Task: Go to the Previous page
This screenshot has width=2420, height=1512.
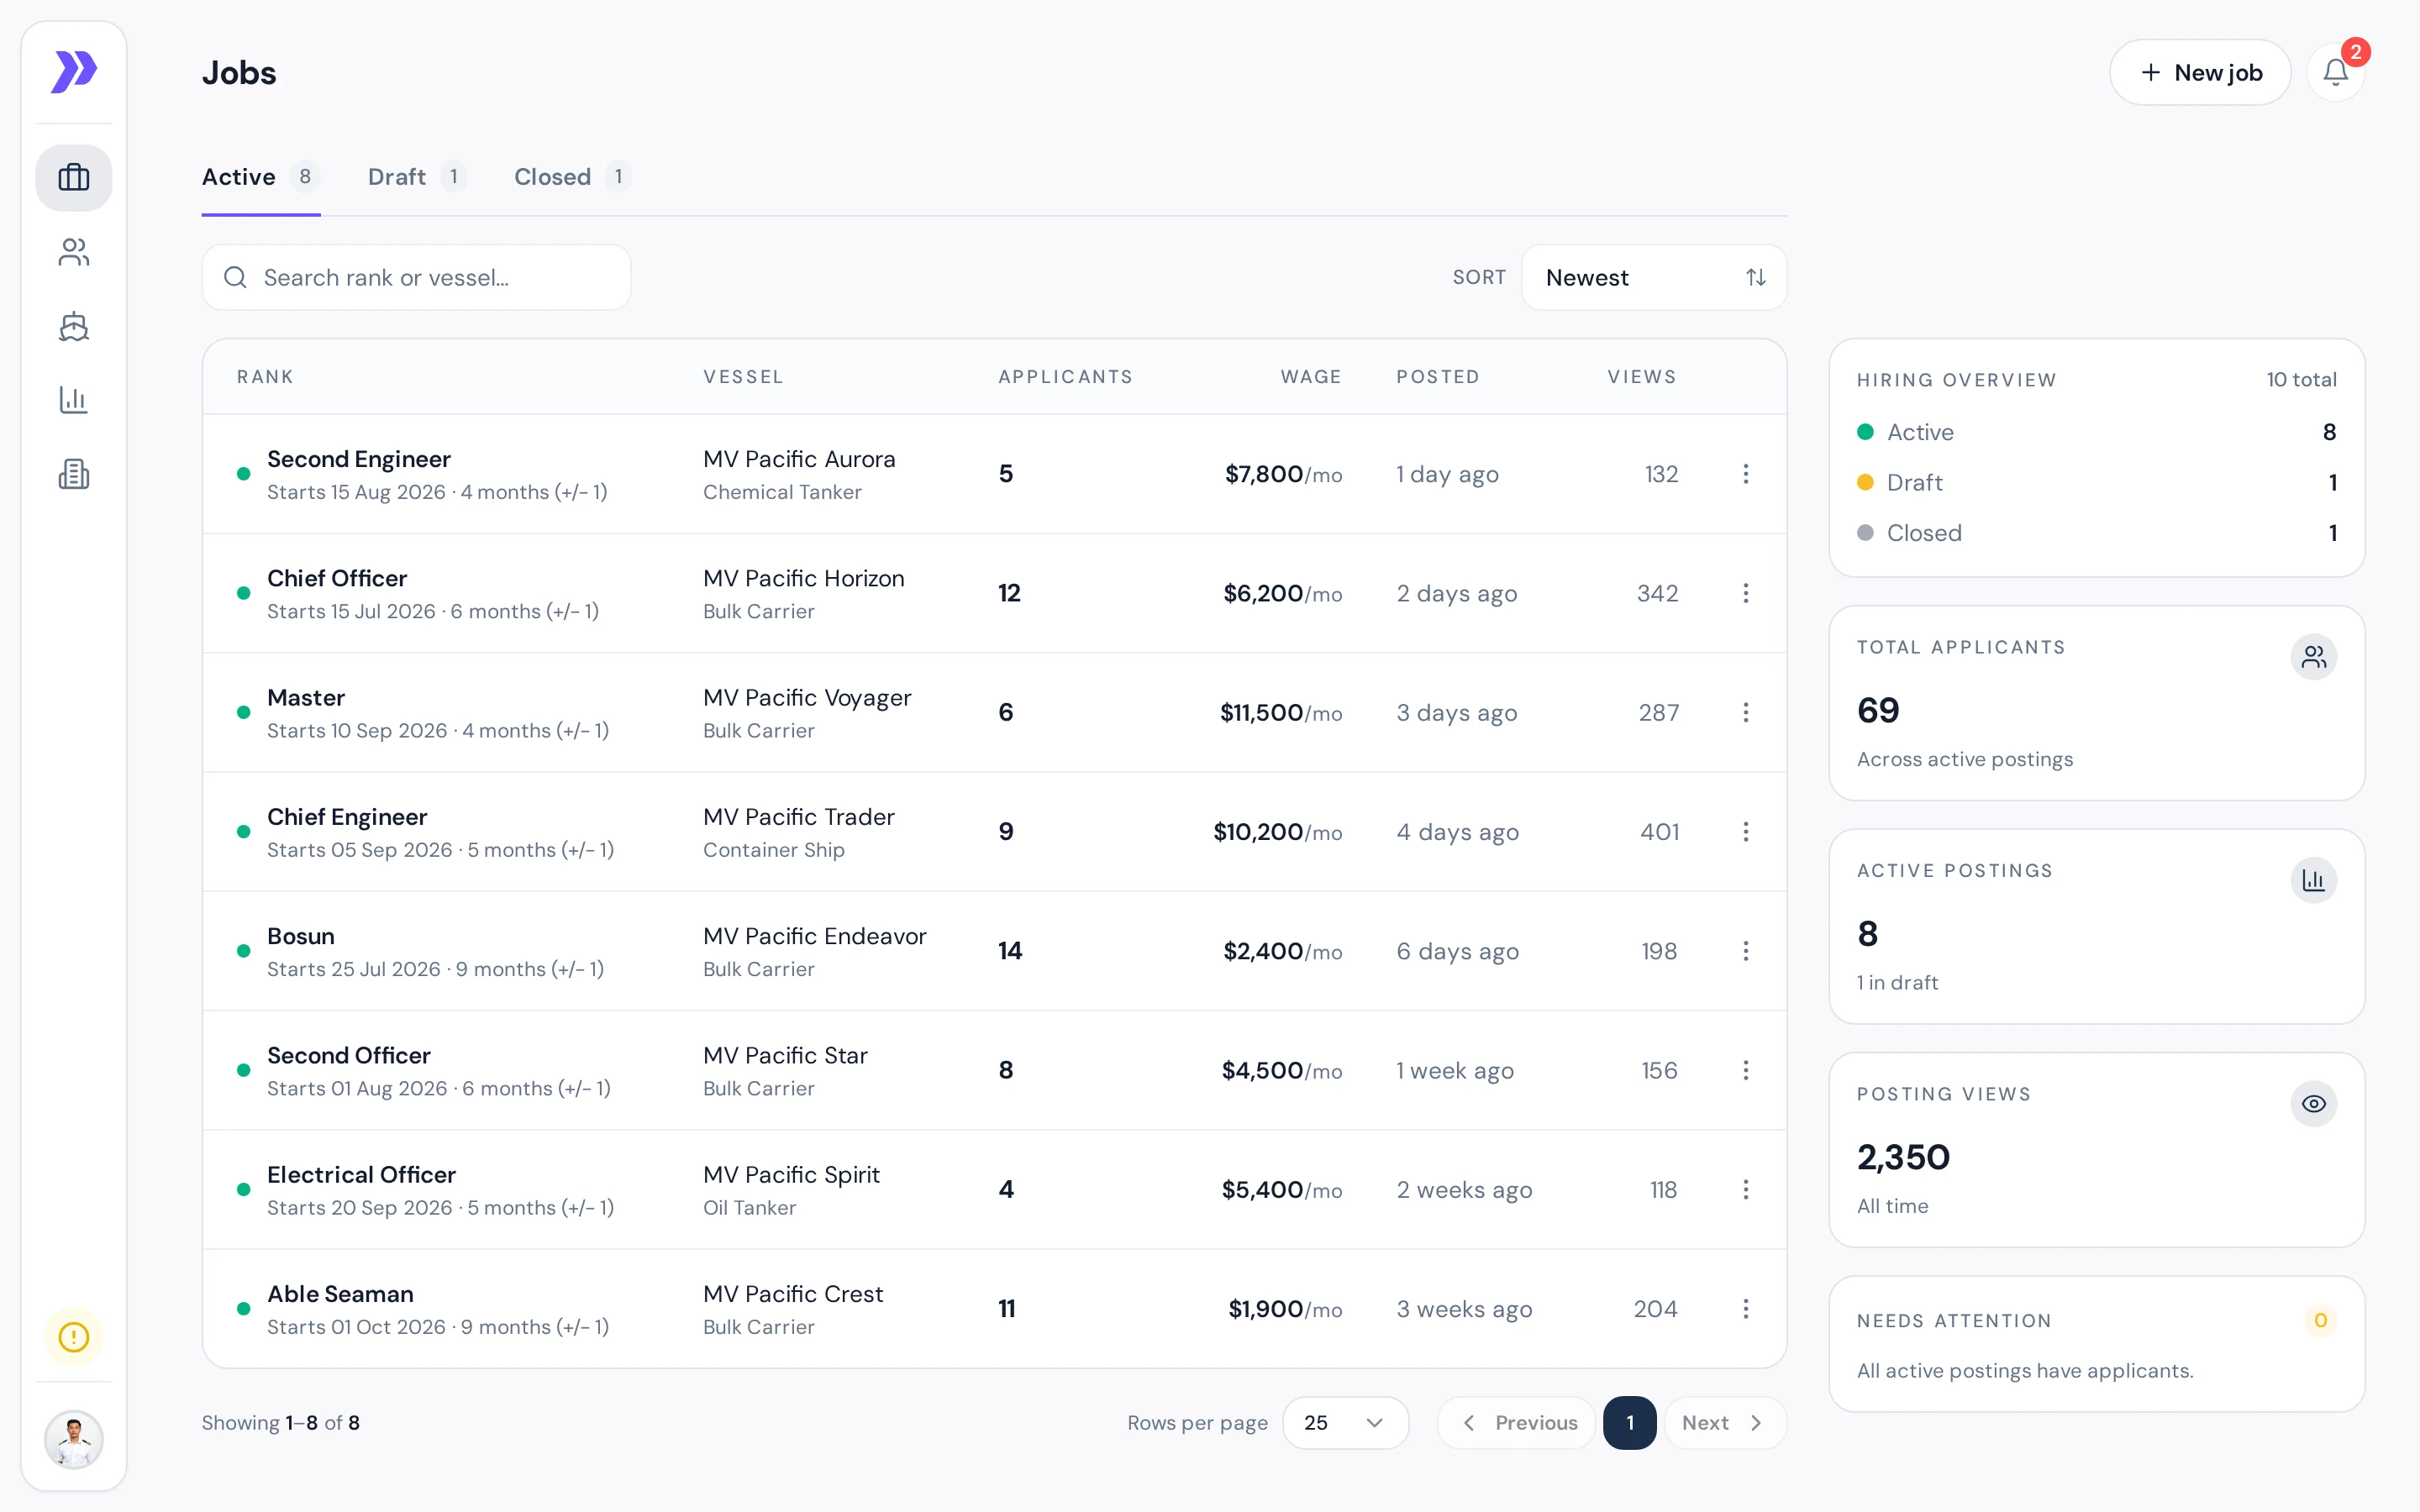Action: [x=1518, y=1422]
